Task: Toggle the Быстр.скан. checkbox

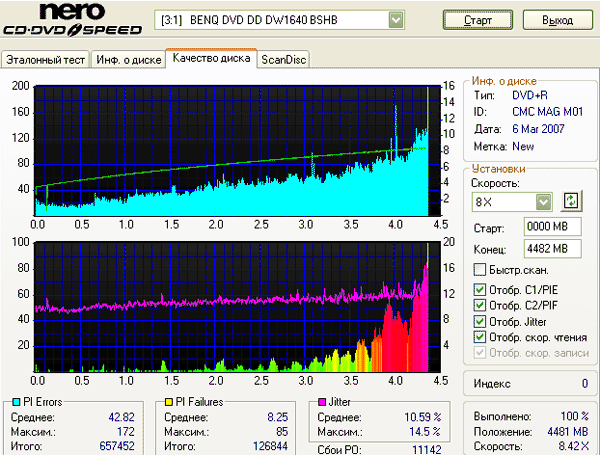Action: (x=479, y=269)
